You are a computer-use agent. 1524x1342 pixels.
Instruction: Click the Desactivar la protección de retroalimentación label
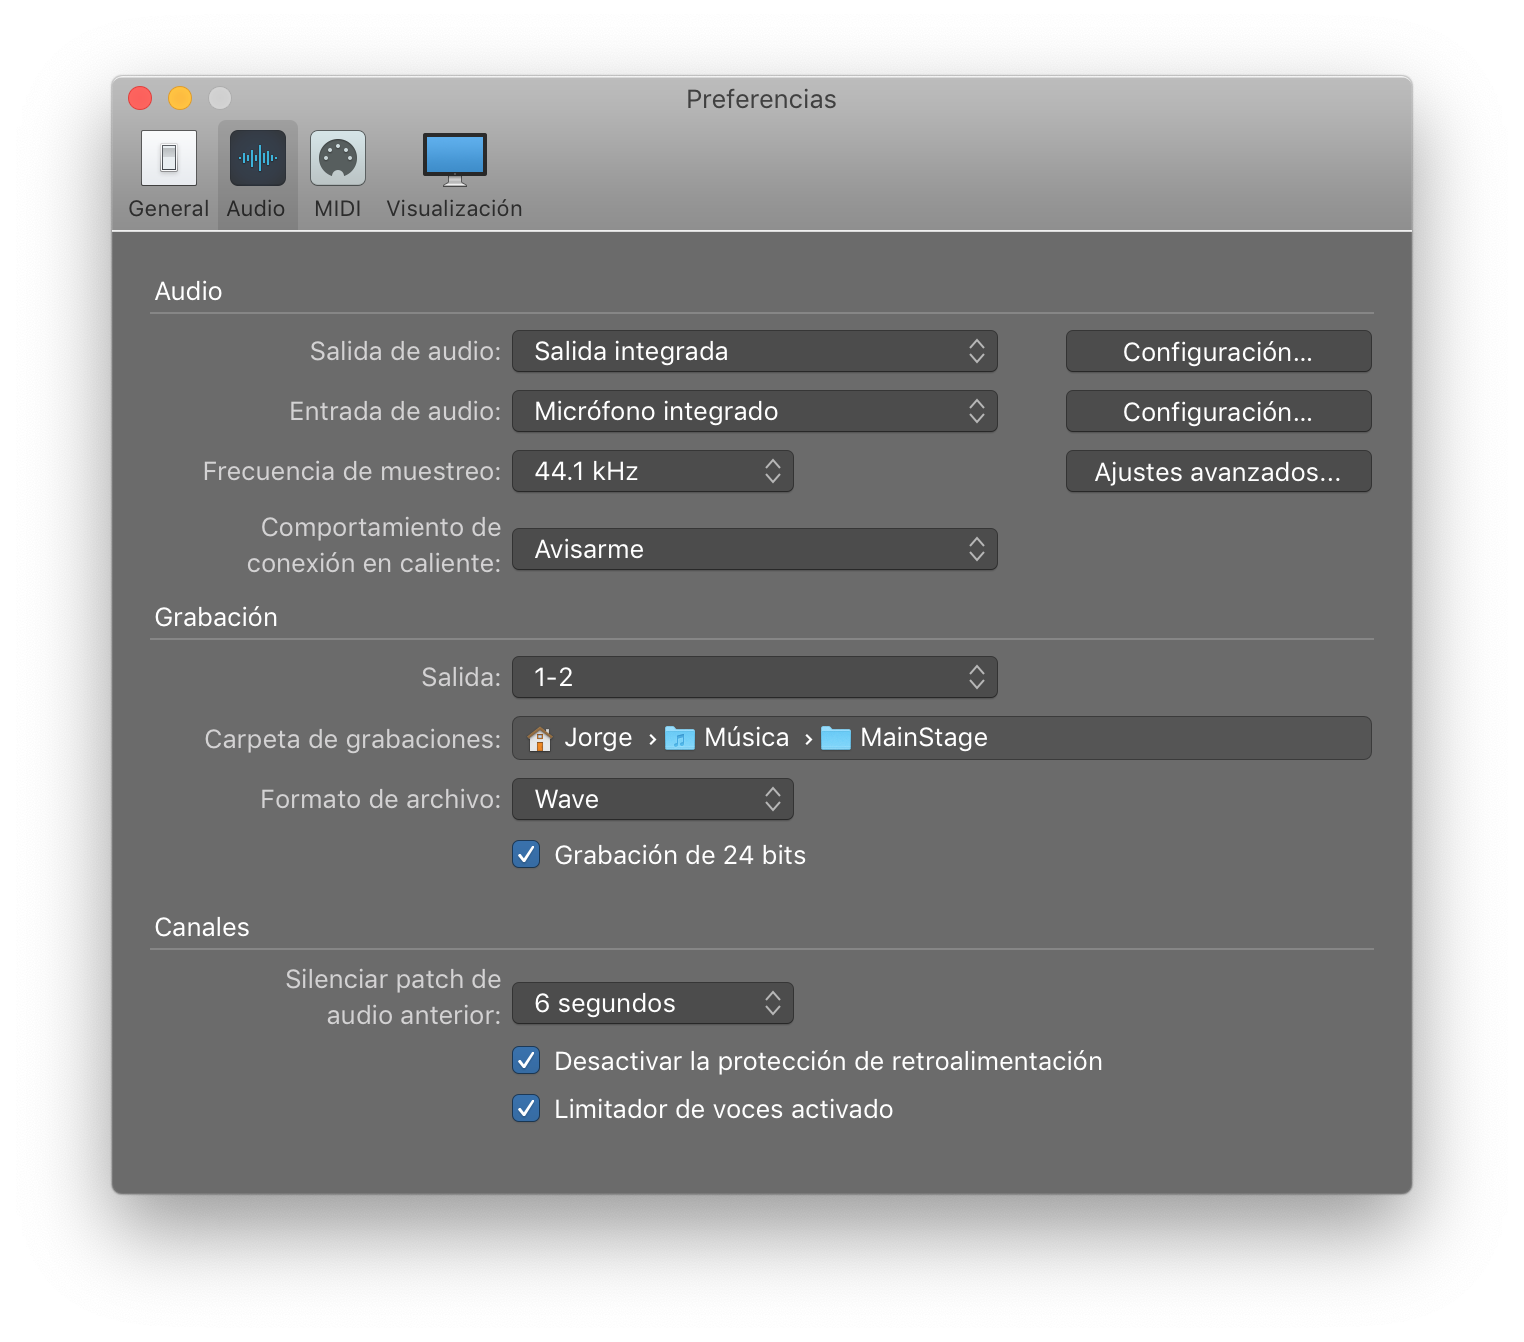coord(828,1061)
